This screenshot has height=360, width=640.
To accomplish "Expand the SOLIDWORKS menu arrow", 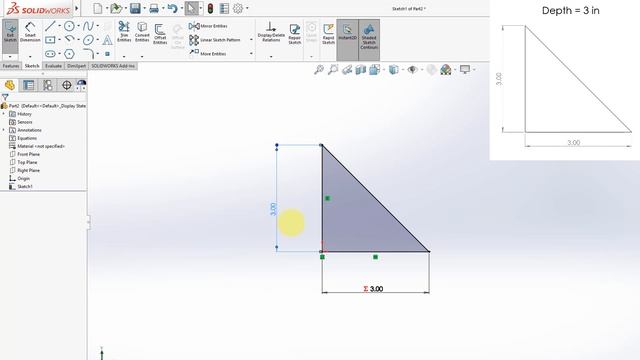I will [76, 8].
